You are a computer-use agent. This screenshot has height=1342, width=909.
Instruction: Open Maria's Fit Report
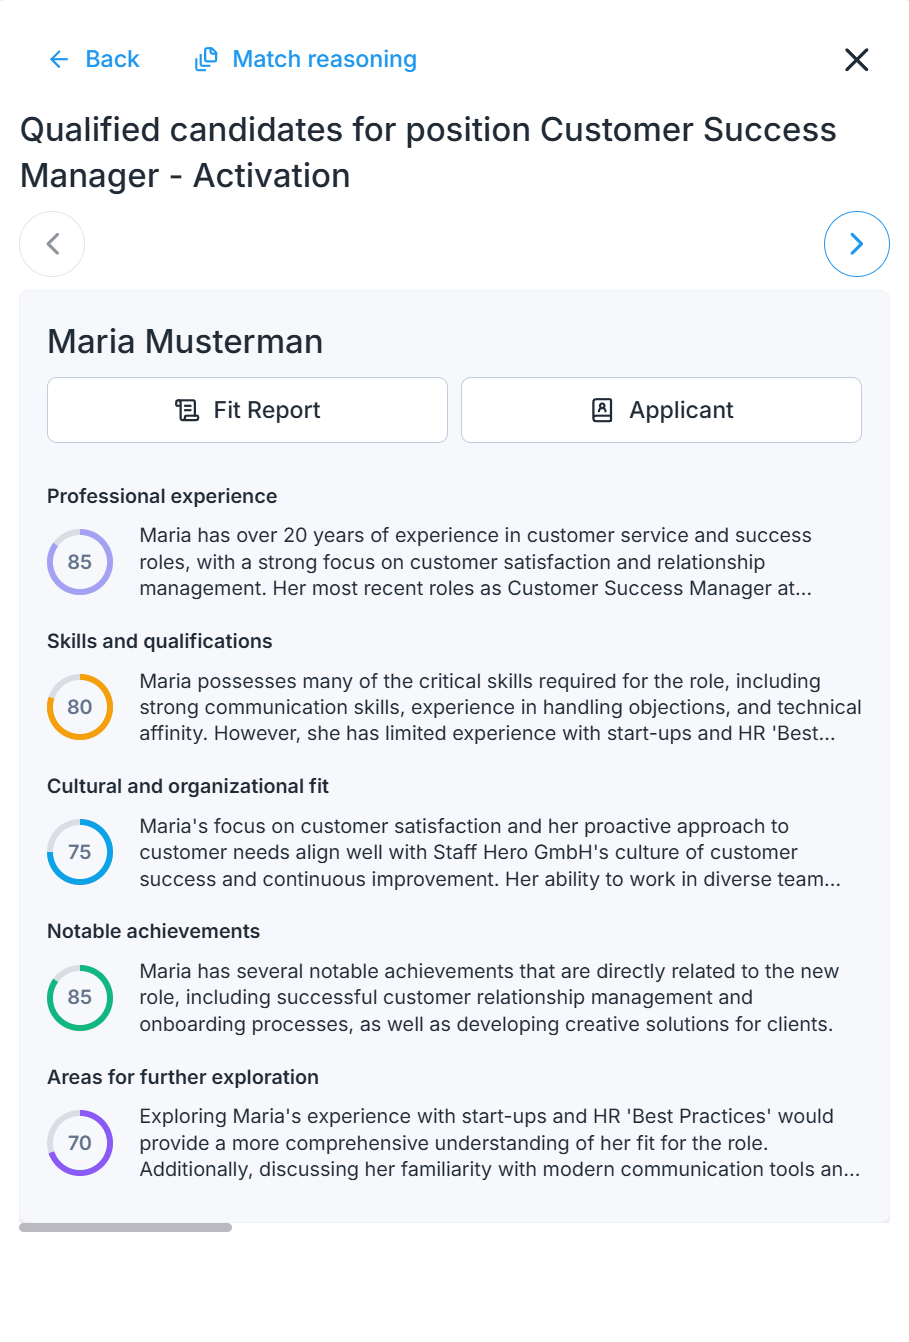pyautogui.click(x=247, y=410)
